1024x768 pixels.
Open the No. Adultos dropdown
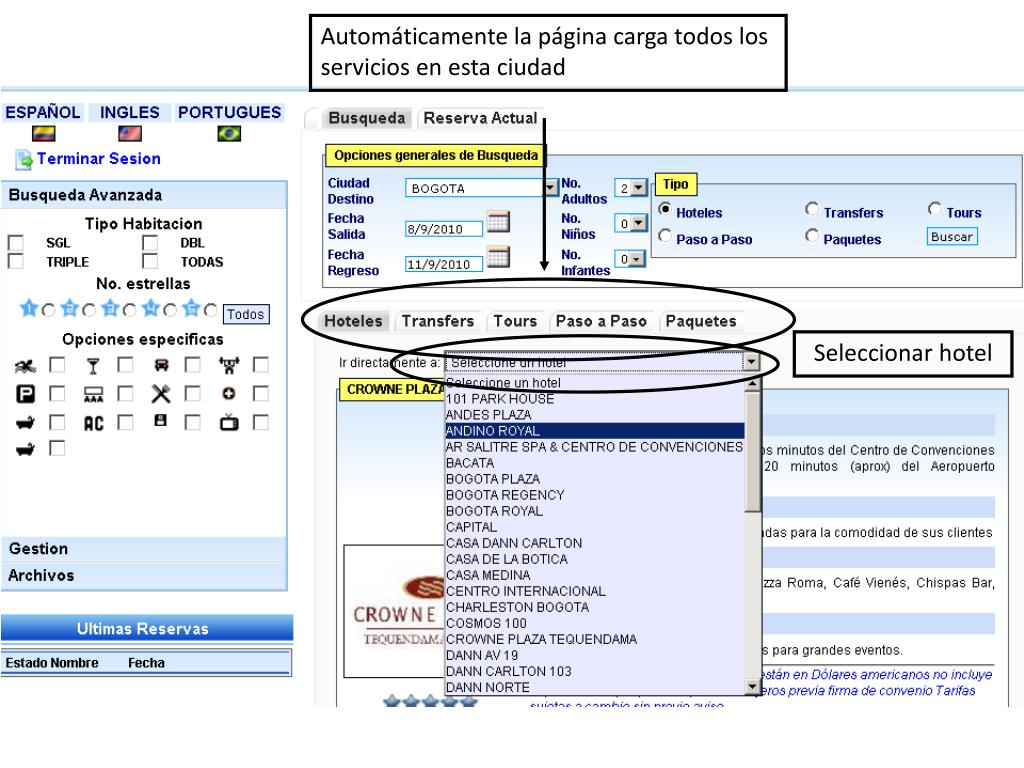pos(631,188)
